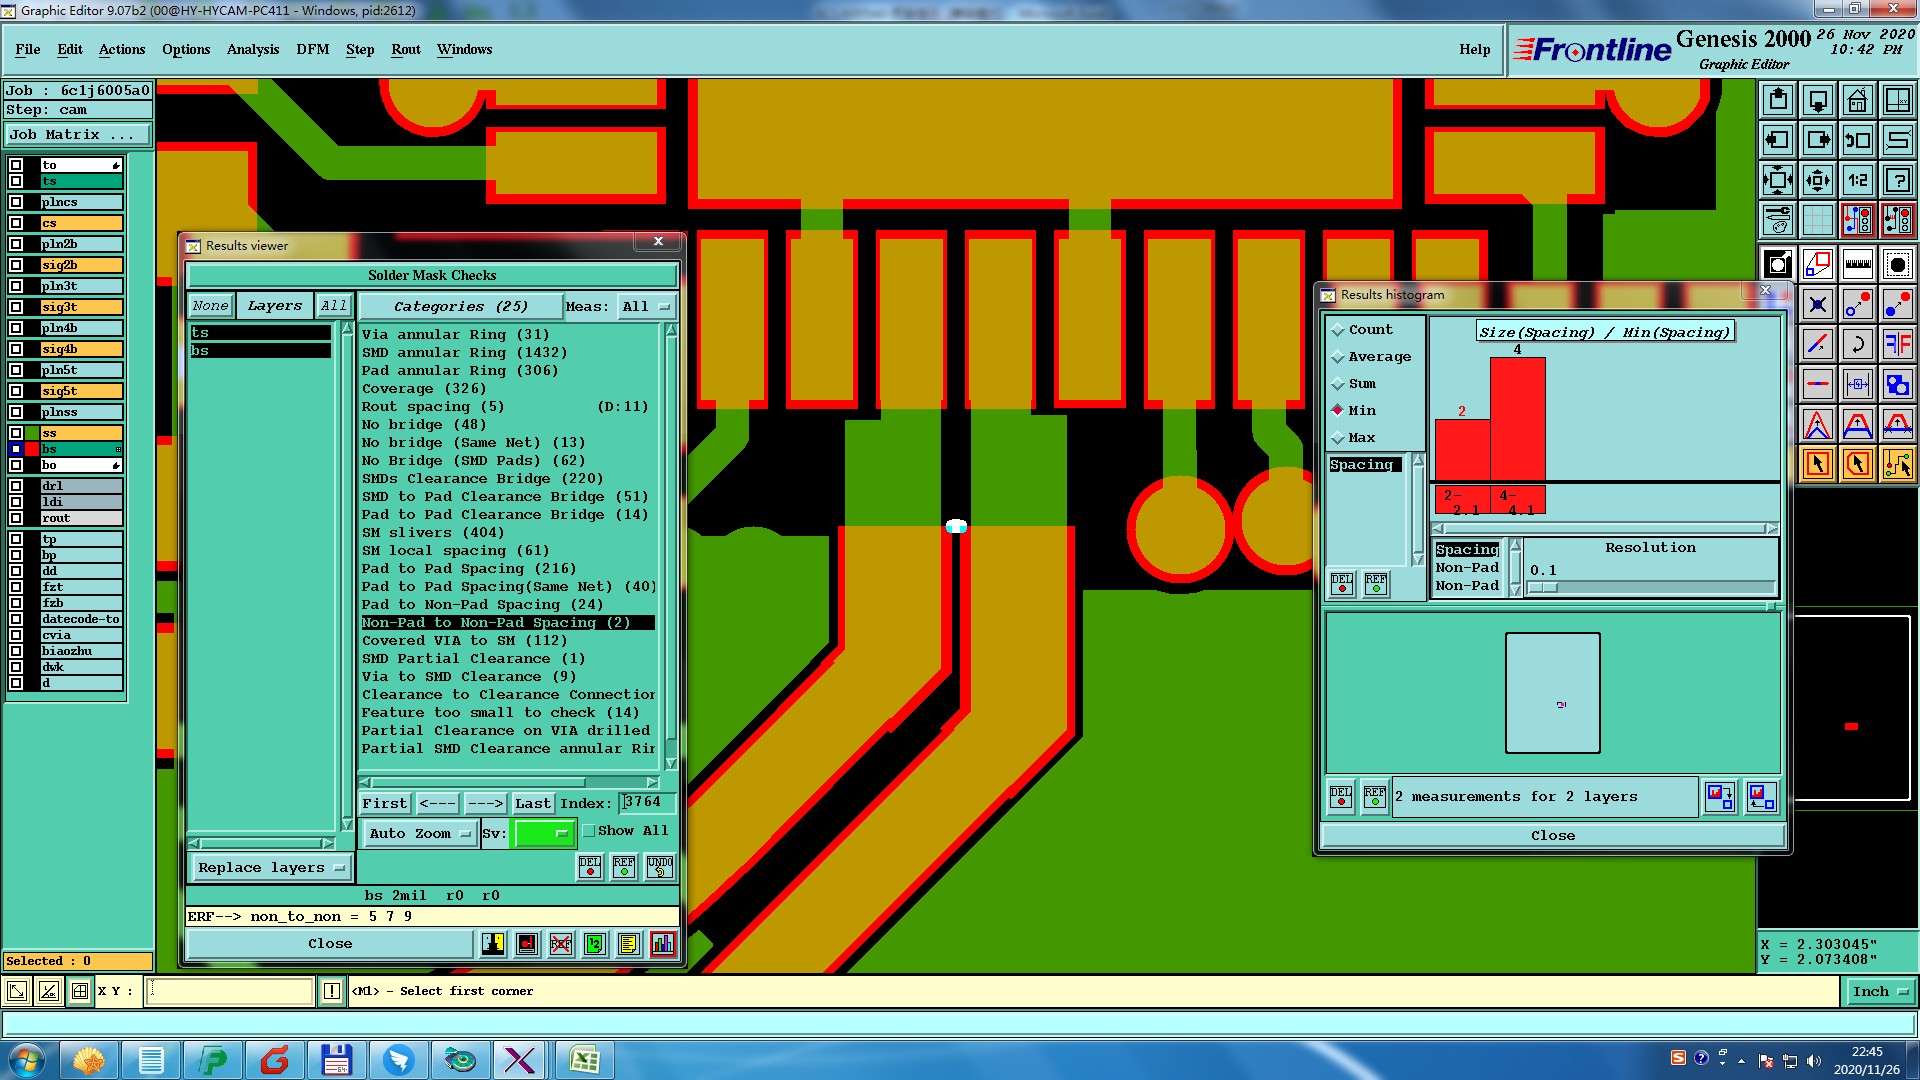Click Close in Results histogram window

coord(1552,835)
